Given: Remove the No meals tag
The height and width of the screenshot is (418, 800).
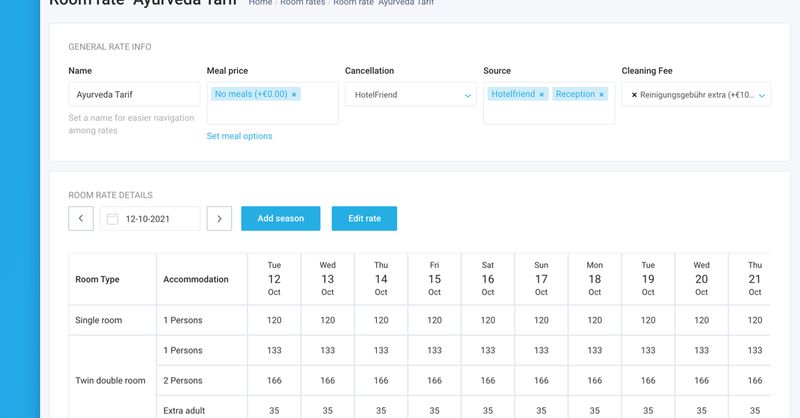Looking at the screenshot, I should pyautogui.click(x=294, y=94).
